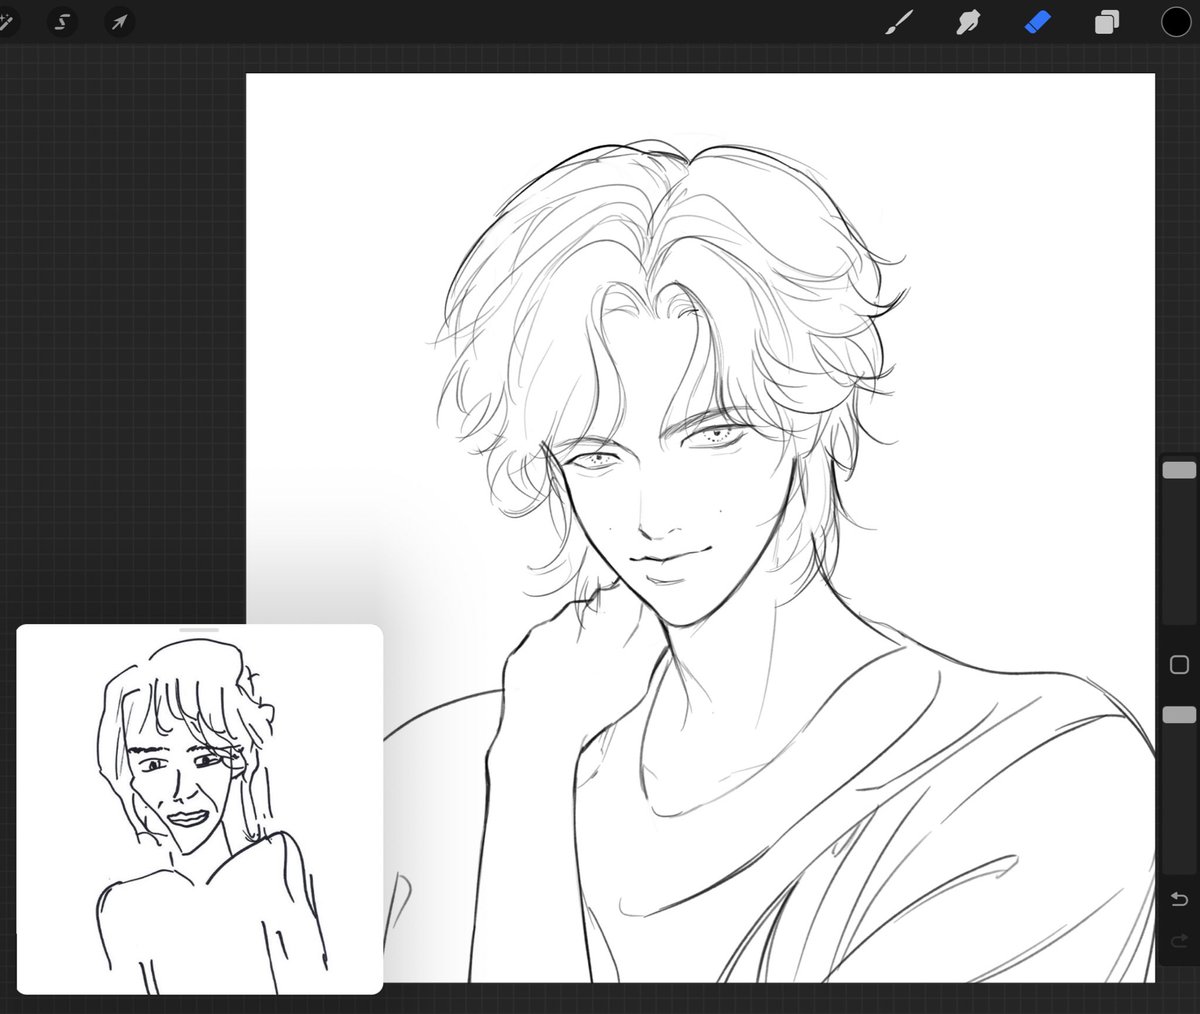Select the Eraser tool
Screen dimensions: 1200x1014
pos(1037,22)
